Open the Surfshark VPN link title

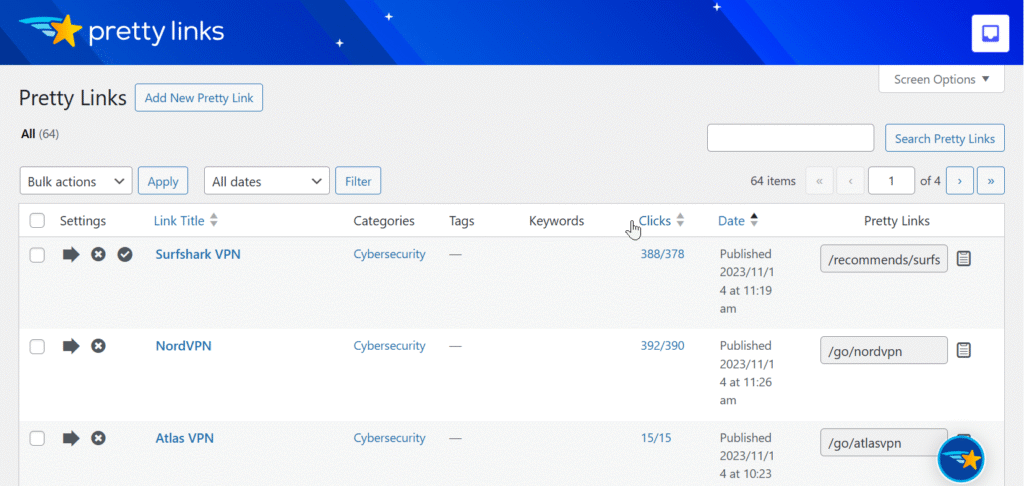(x=198, y=254)
